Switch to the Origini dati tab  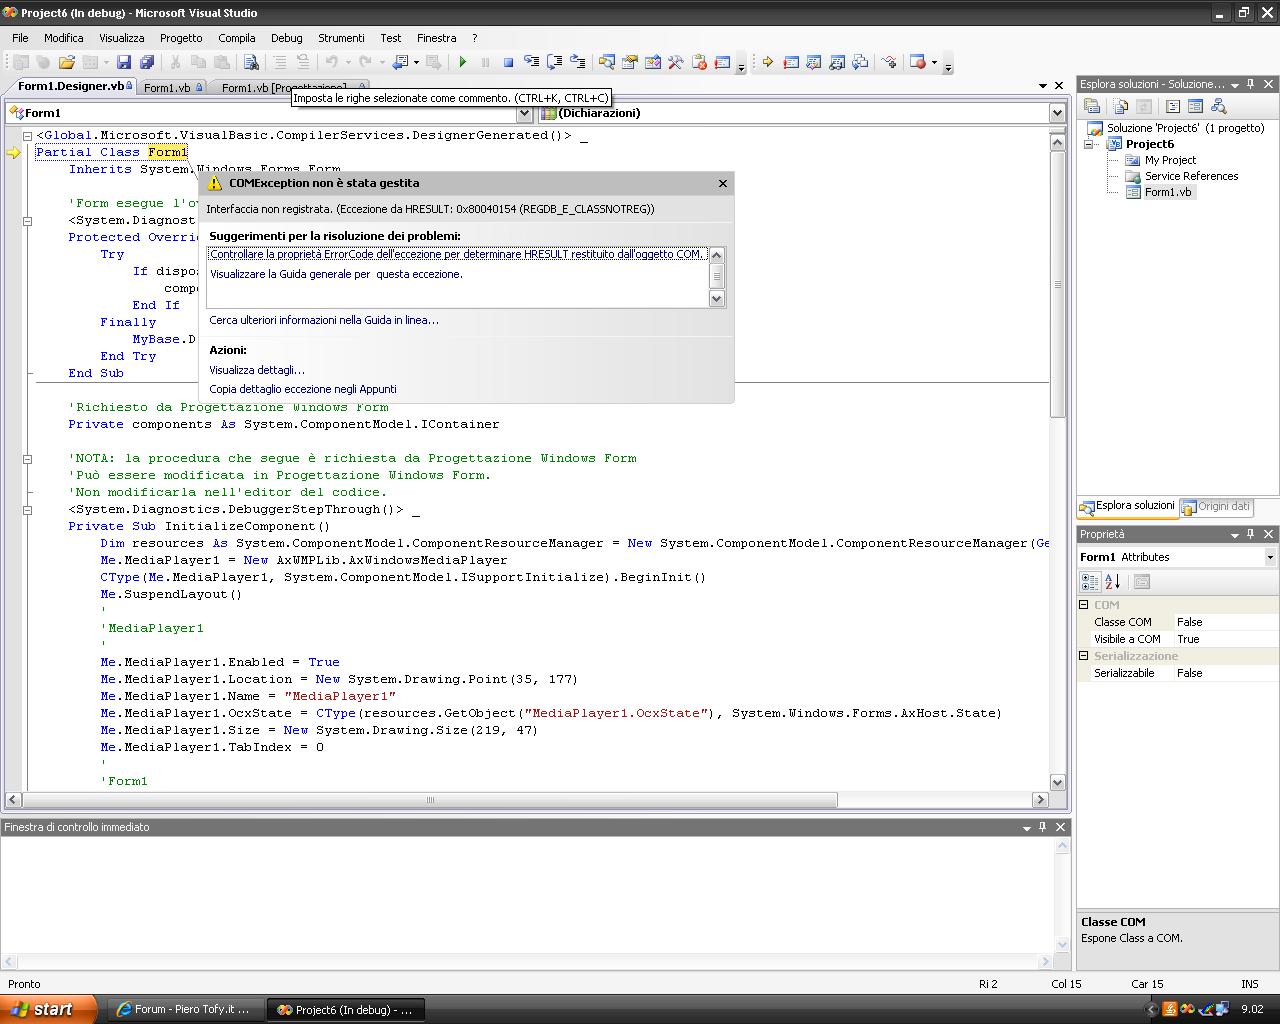point(1216,507)
